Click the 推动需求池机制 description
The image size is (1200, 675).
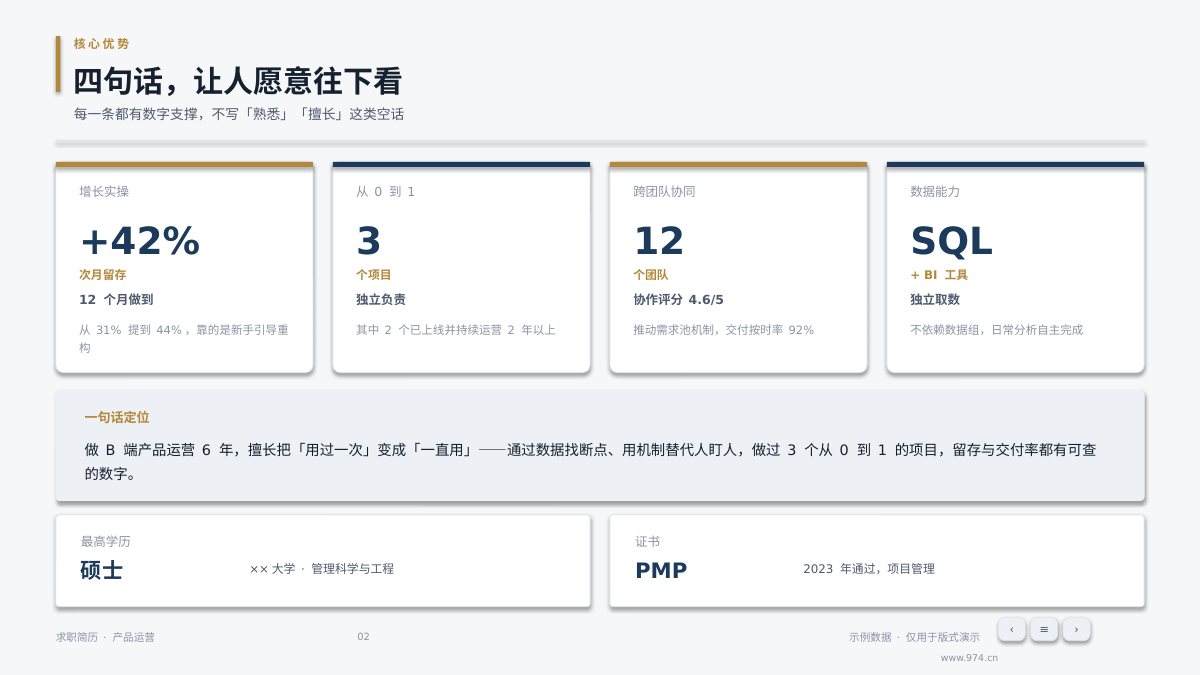[723, 329]
